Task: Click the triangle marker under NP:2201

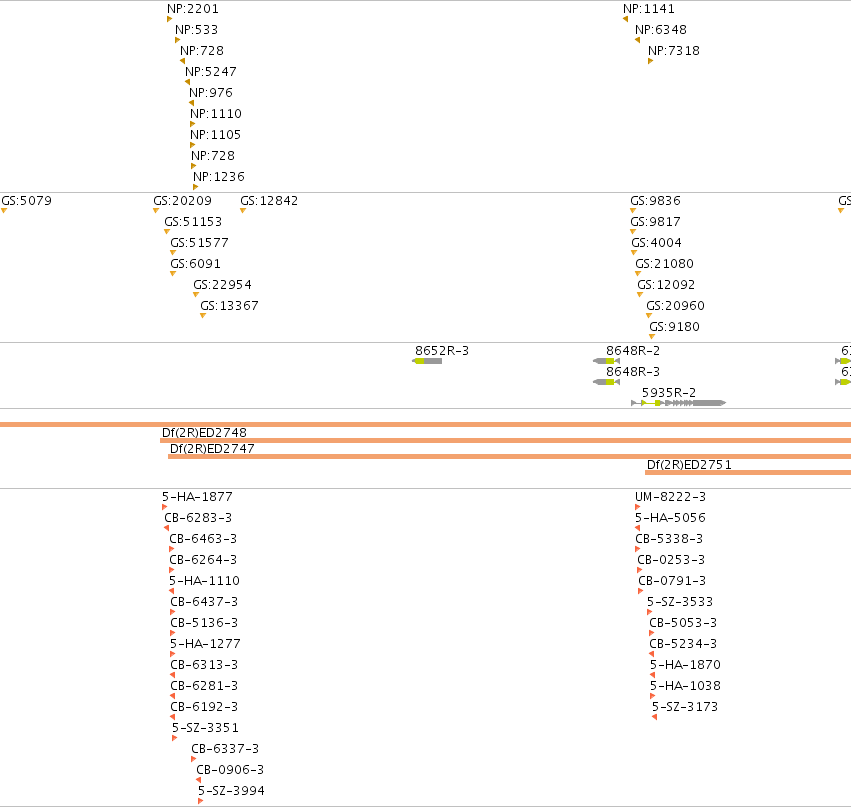Action: [x=169, y=20]
